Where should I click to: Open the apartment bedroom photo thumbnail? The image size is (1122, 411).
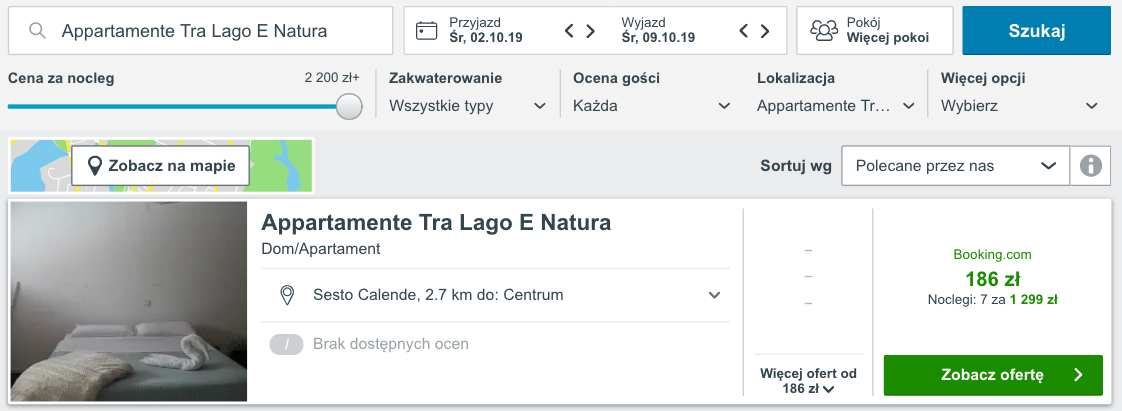pyautogui.click(x=129, y=302)
